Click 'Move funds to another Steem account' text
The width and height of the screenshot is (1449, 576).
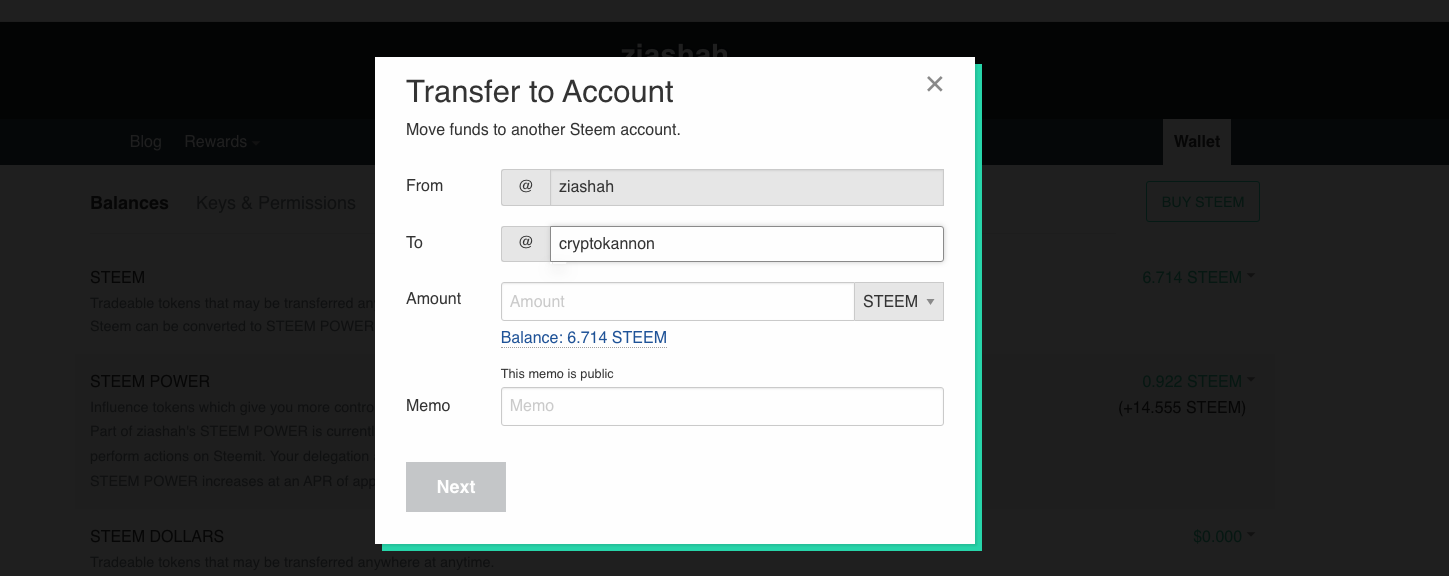[543, 130]
